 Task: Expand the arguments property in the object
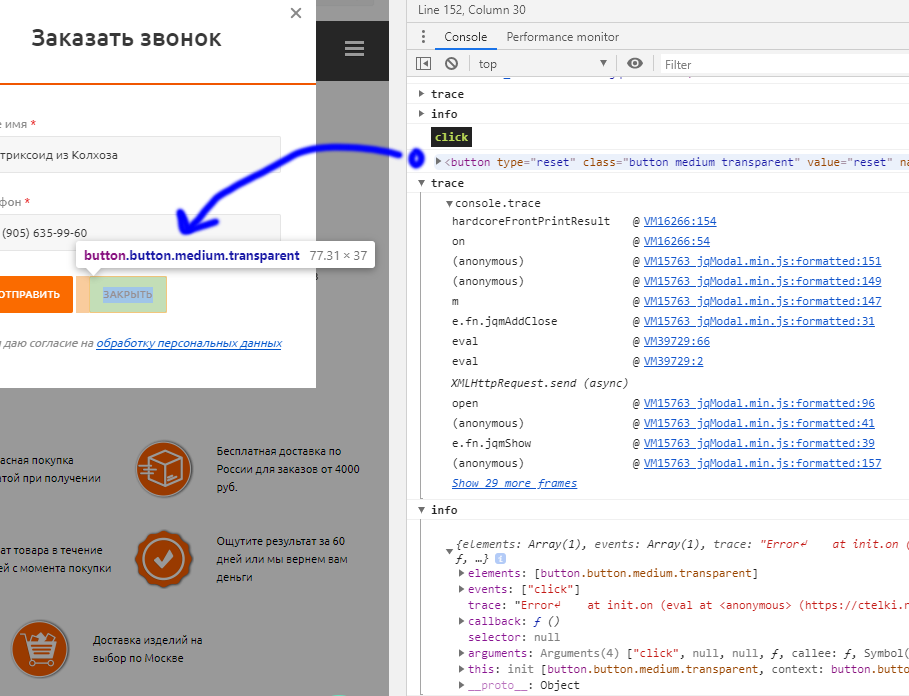(x=461, y=653)
